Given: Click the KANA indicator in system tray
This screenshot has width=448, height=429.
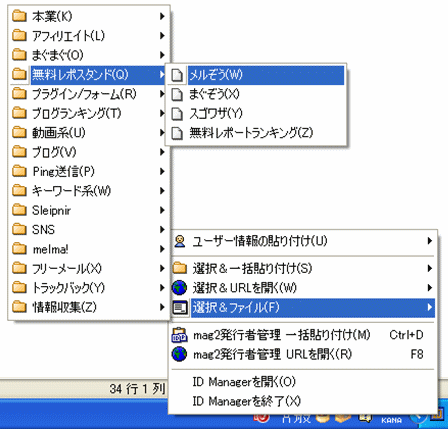Looking at the screenshot, I should (391, 421).
